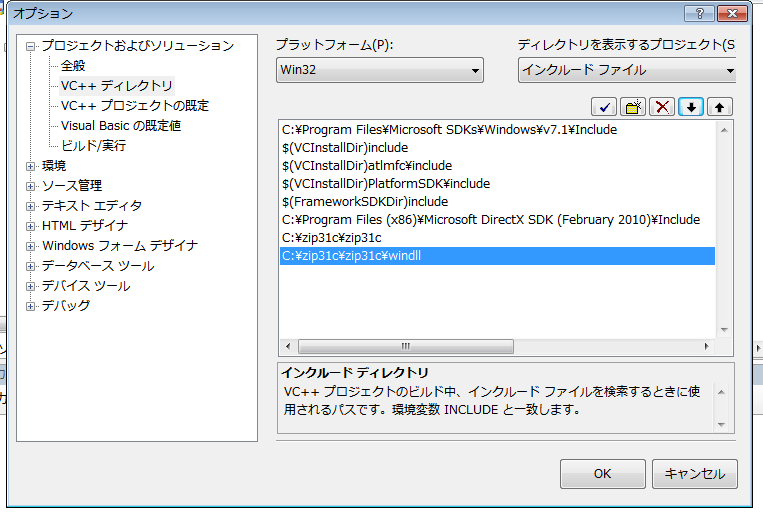Click キャンセル button
The image size is (763, 521).
tap(694, 473)
